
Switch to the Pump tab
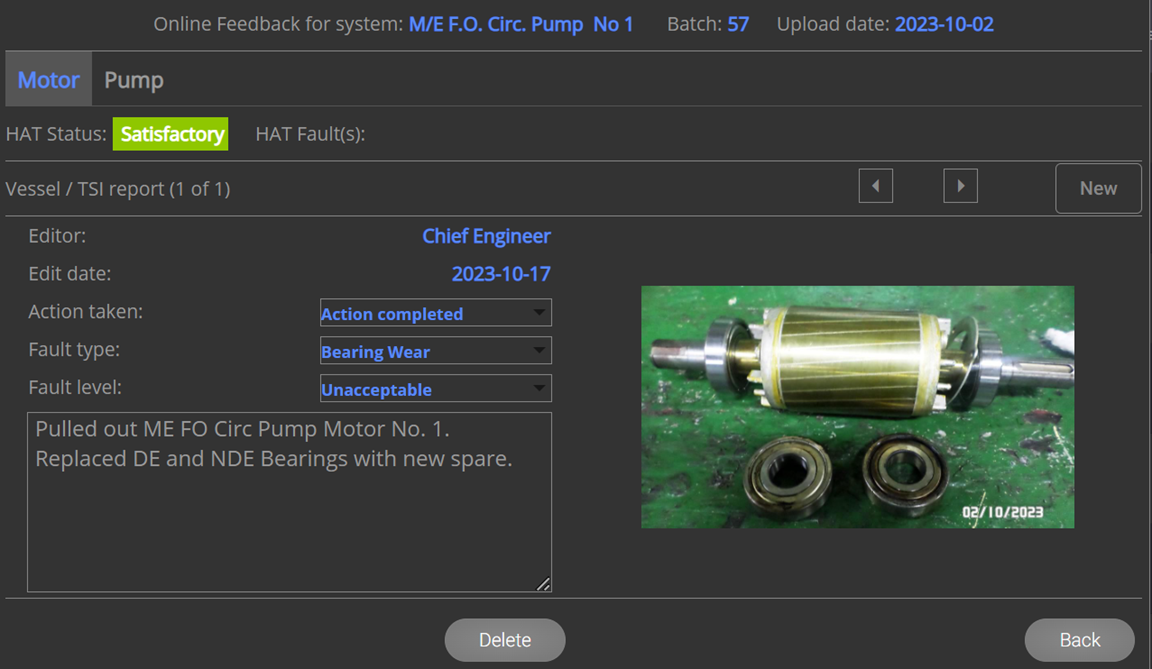[134, 80]
